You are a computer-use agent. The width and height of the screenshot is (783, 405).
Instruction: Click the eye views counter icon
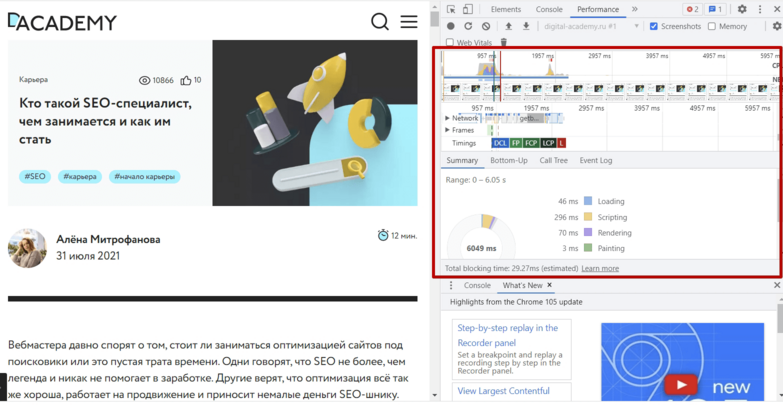pyautogui.click(x=144, y=80)
